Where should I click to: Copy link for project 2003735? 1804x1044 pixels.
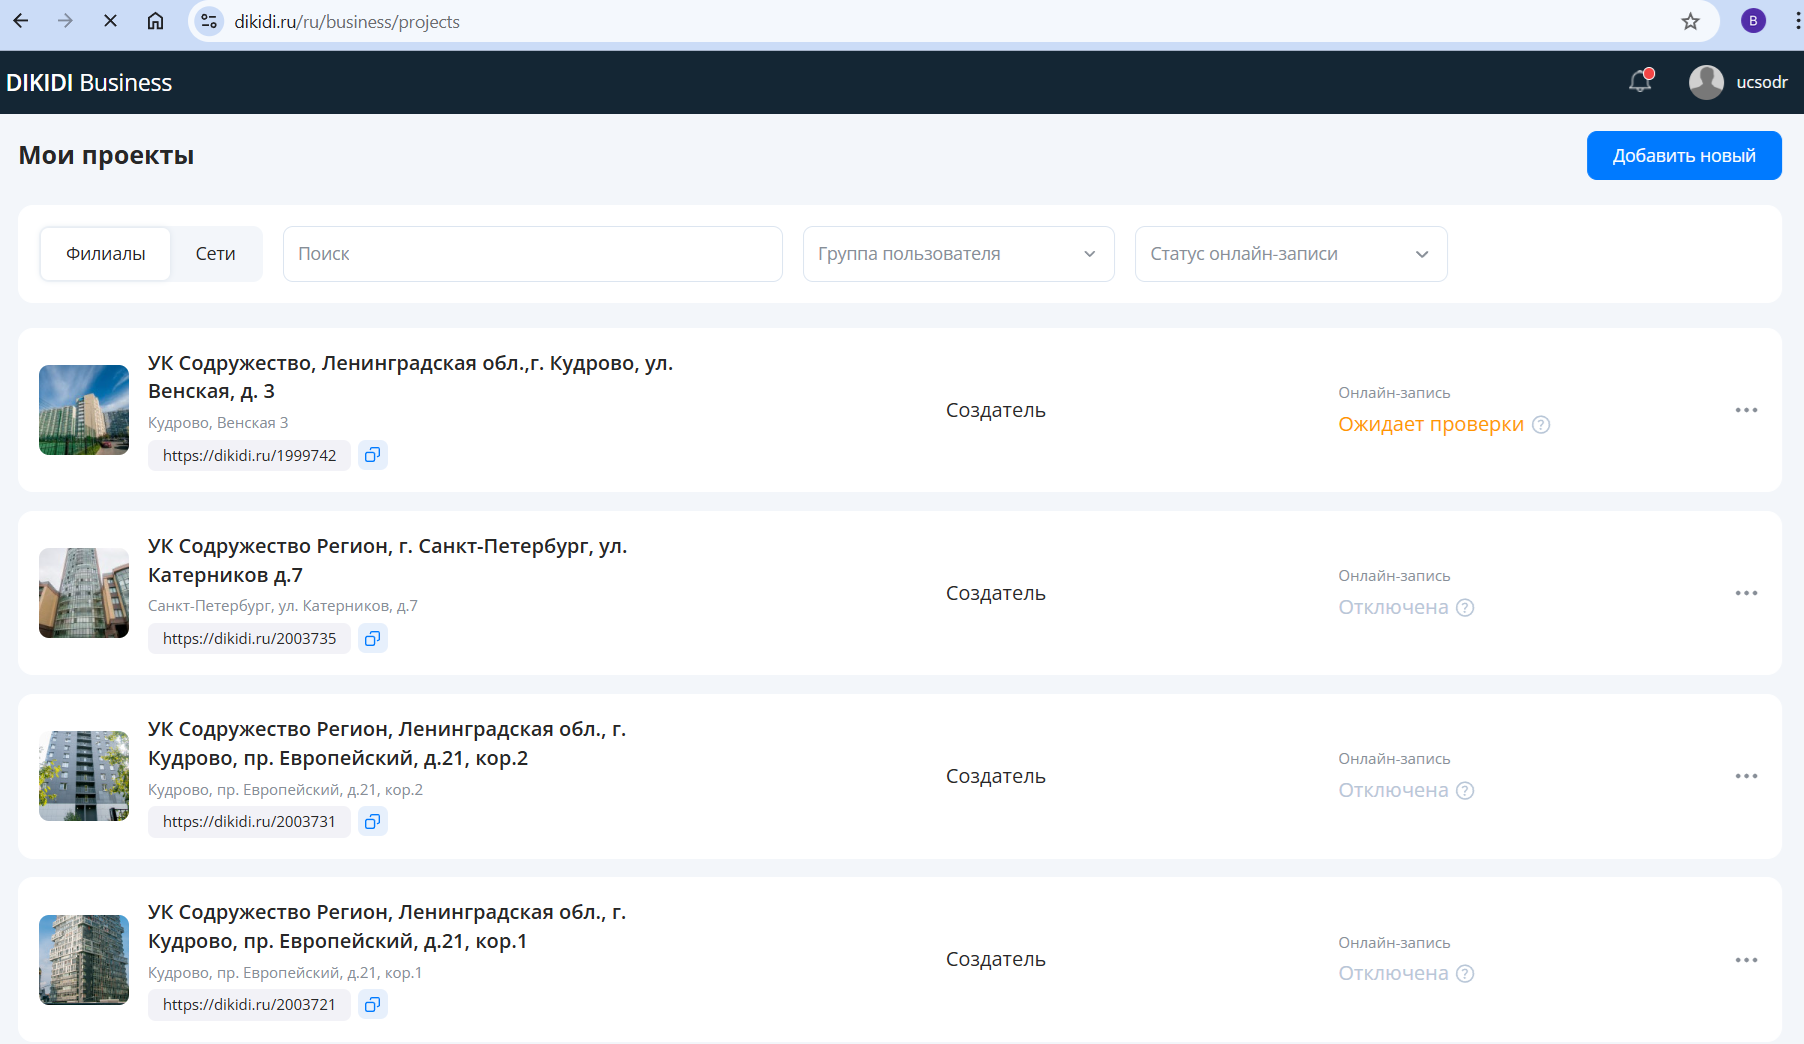pos(372,638)
